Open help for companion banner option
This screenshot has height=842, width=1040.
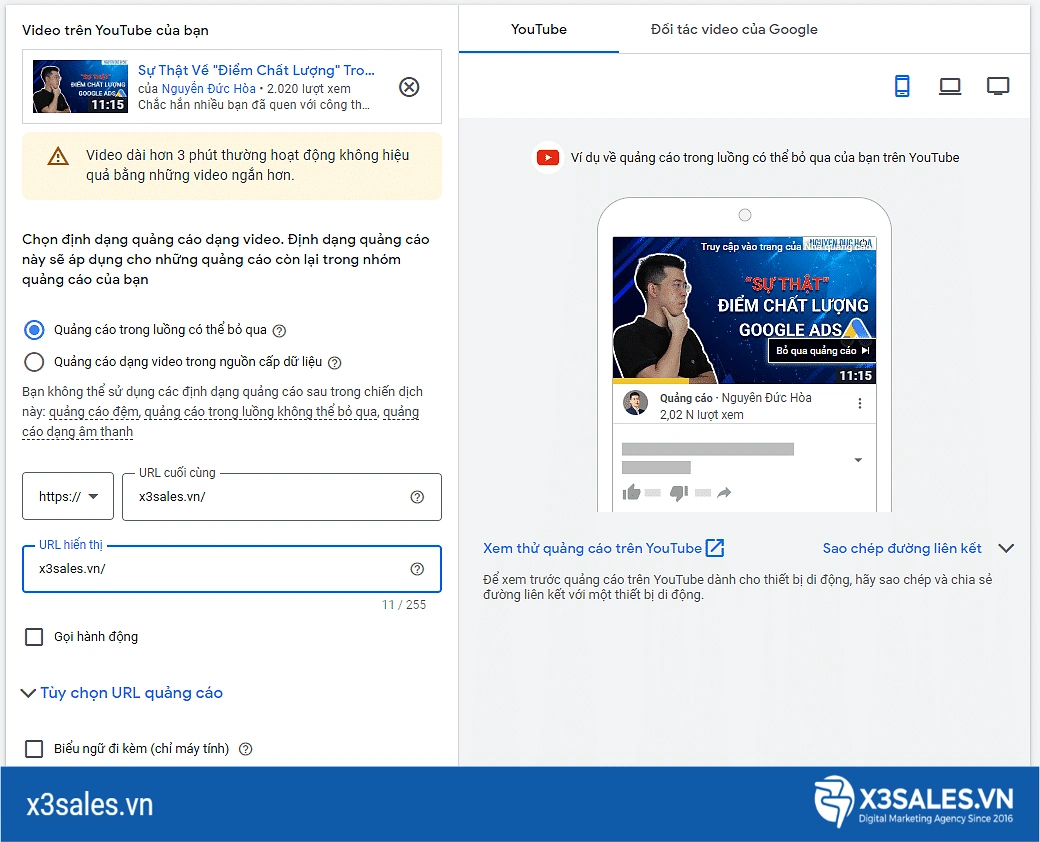tap(245, 749)
